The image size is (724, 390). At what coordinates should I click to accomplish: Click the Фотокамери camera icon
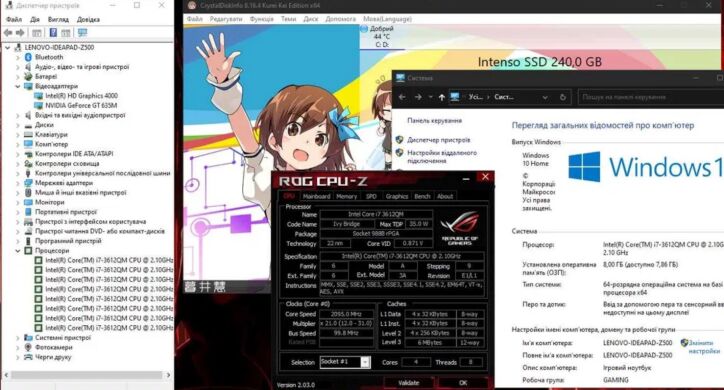pyautogui.click(x=28, y=347)
